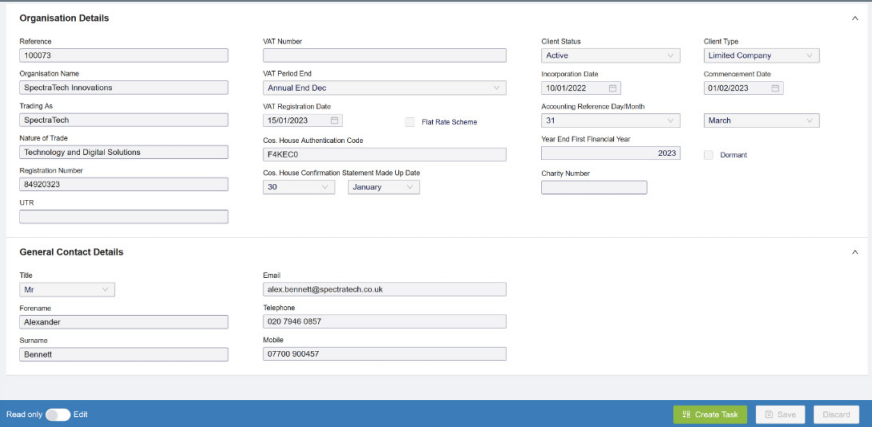Open the Incorporation Date calendar picker icon

coord(613,88)
